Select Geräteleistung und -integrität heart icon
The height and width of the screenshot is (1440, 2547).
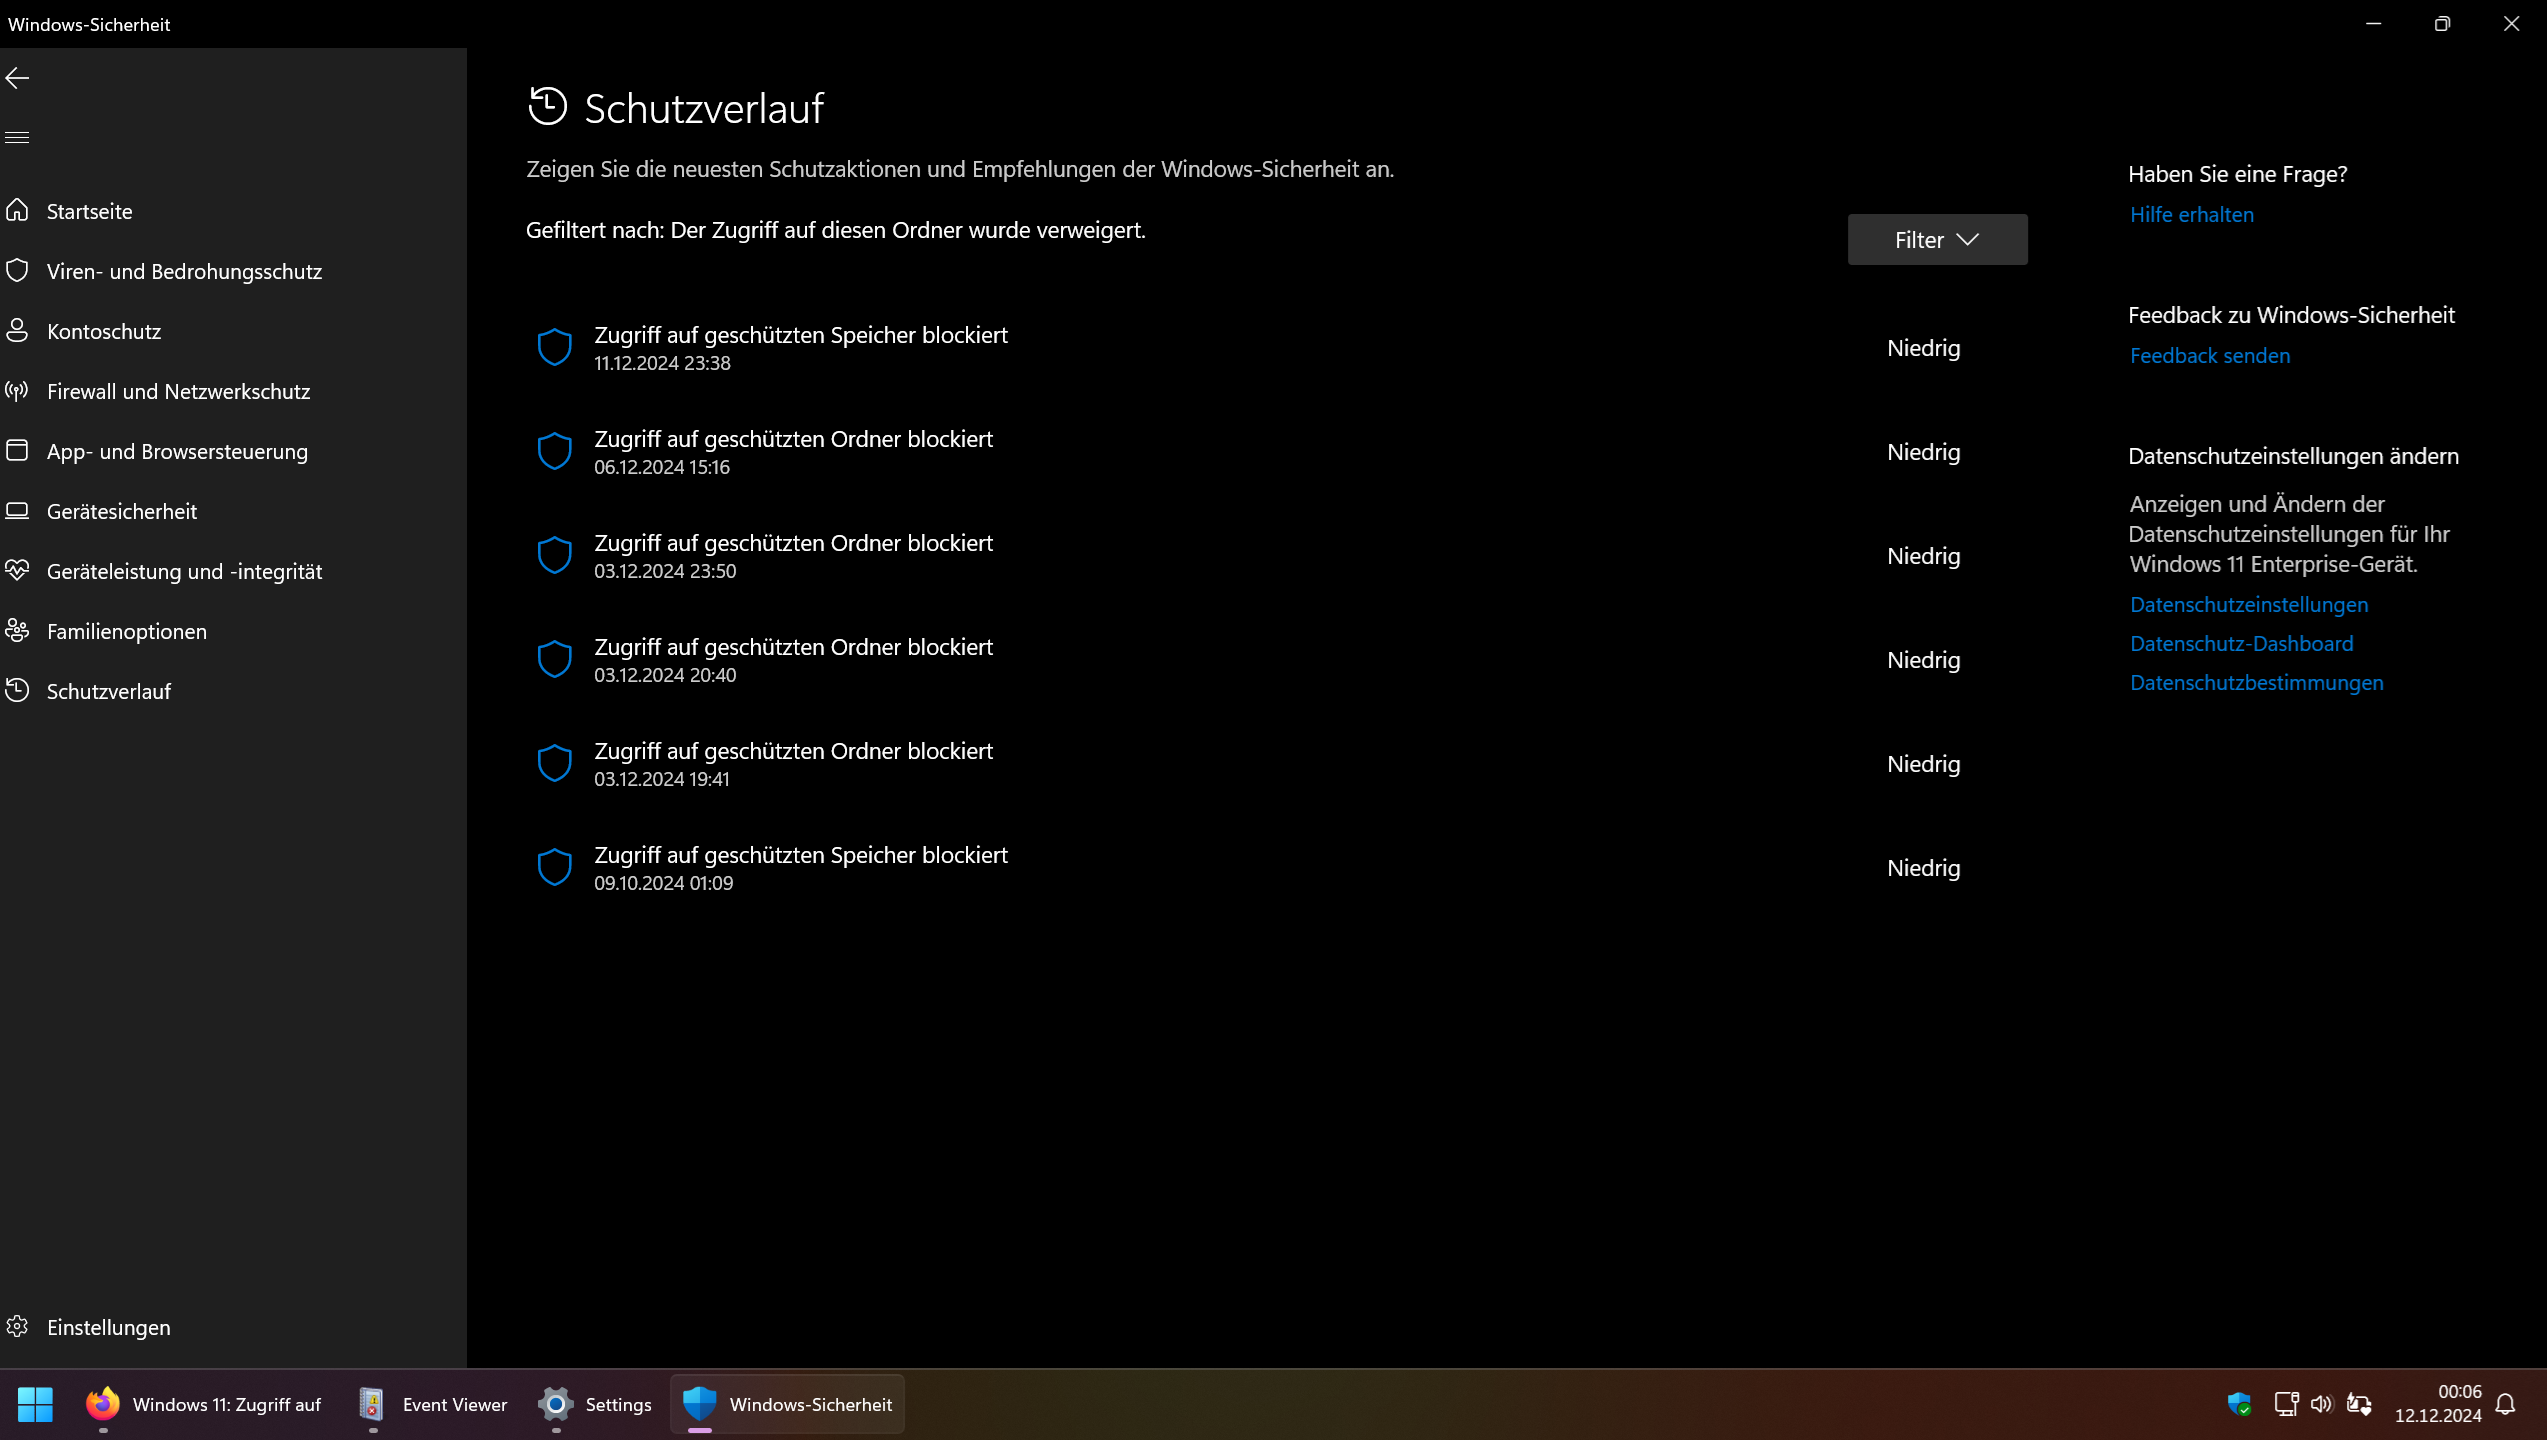click(x=17, y=570)
